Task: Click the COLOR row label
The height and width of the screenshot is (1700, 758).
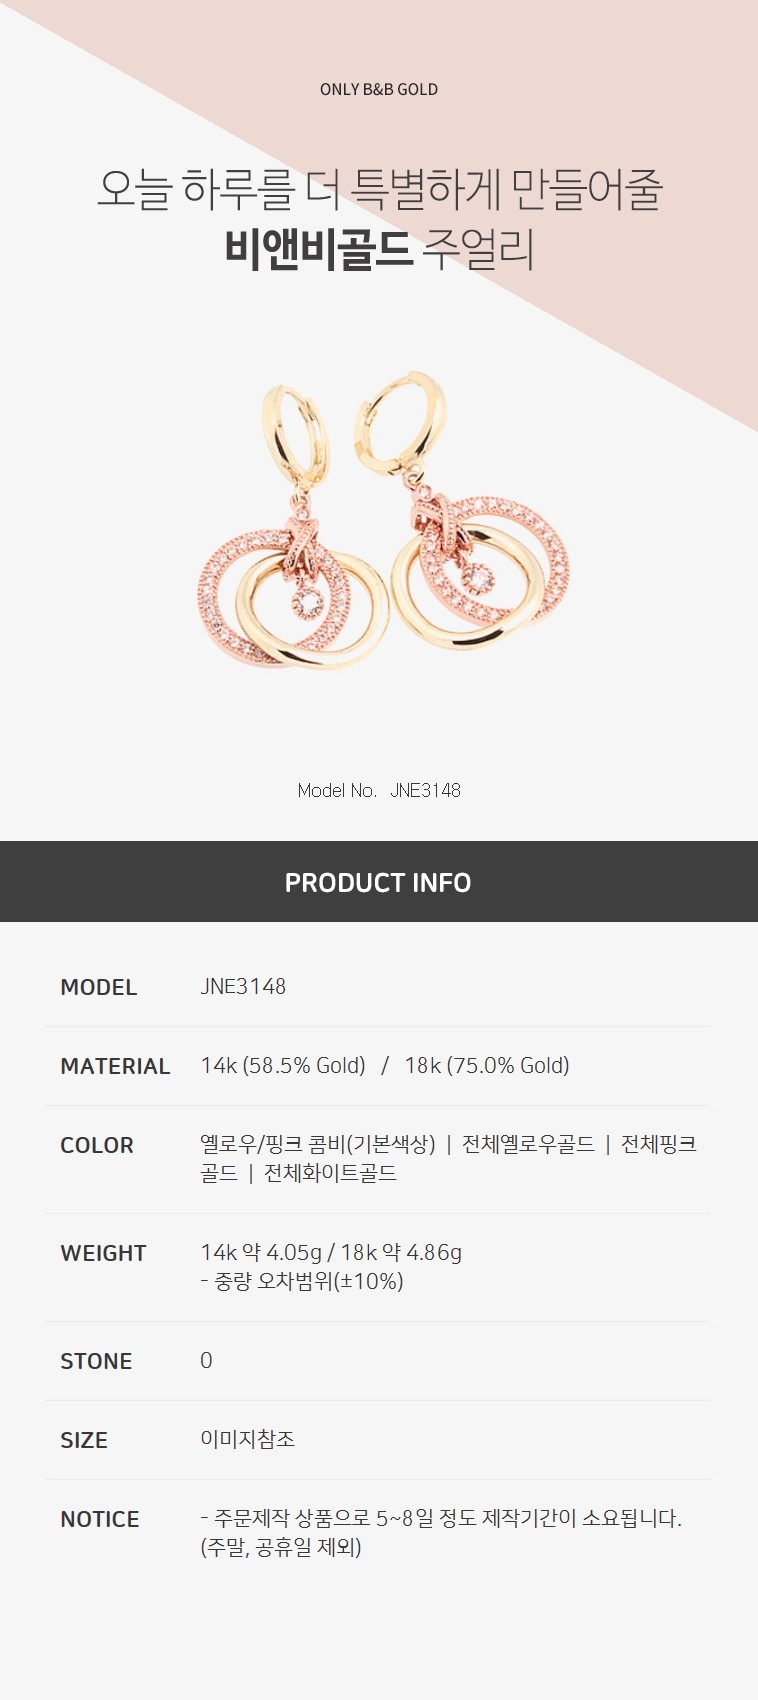Action: click(x=97, y=1145)
